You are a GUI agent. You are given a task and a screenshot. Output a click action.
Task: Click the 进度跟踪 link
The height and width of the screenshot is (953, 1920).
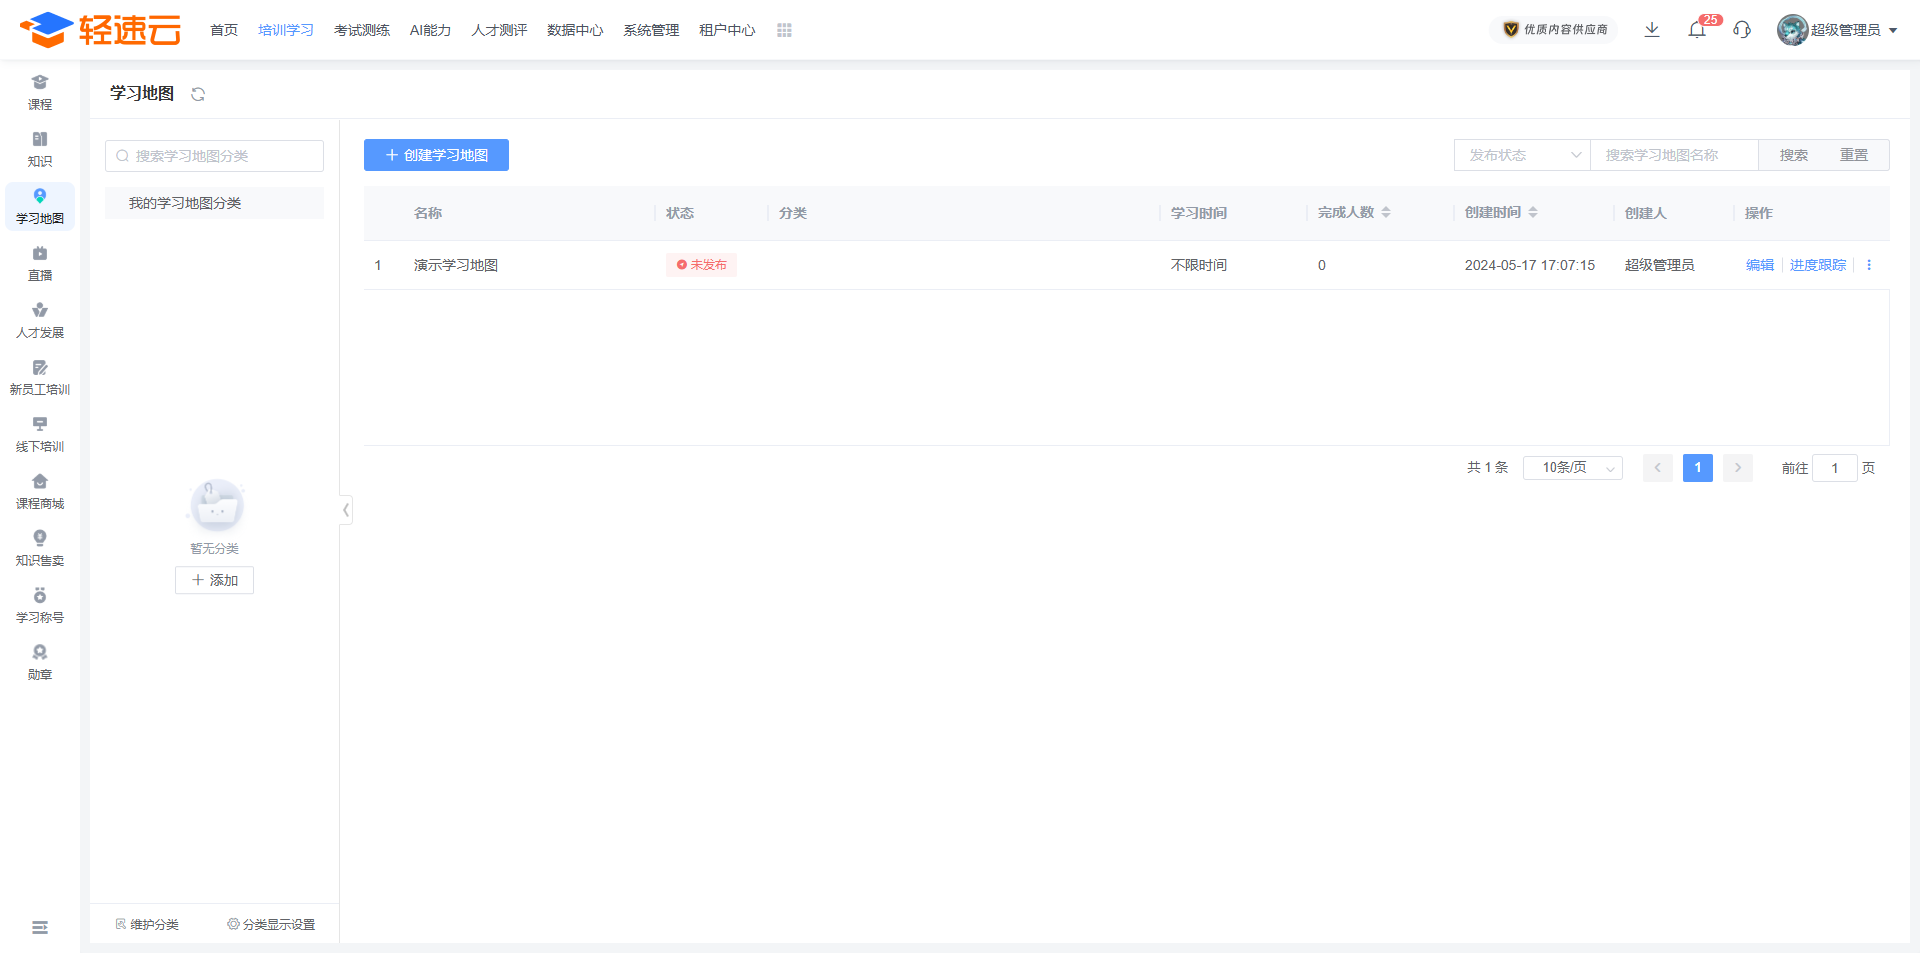(x=1818, y=265)
